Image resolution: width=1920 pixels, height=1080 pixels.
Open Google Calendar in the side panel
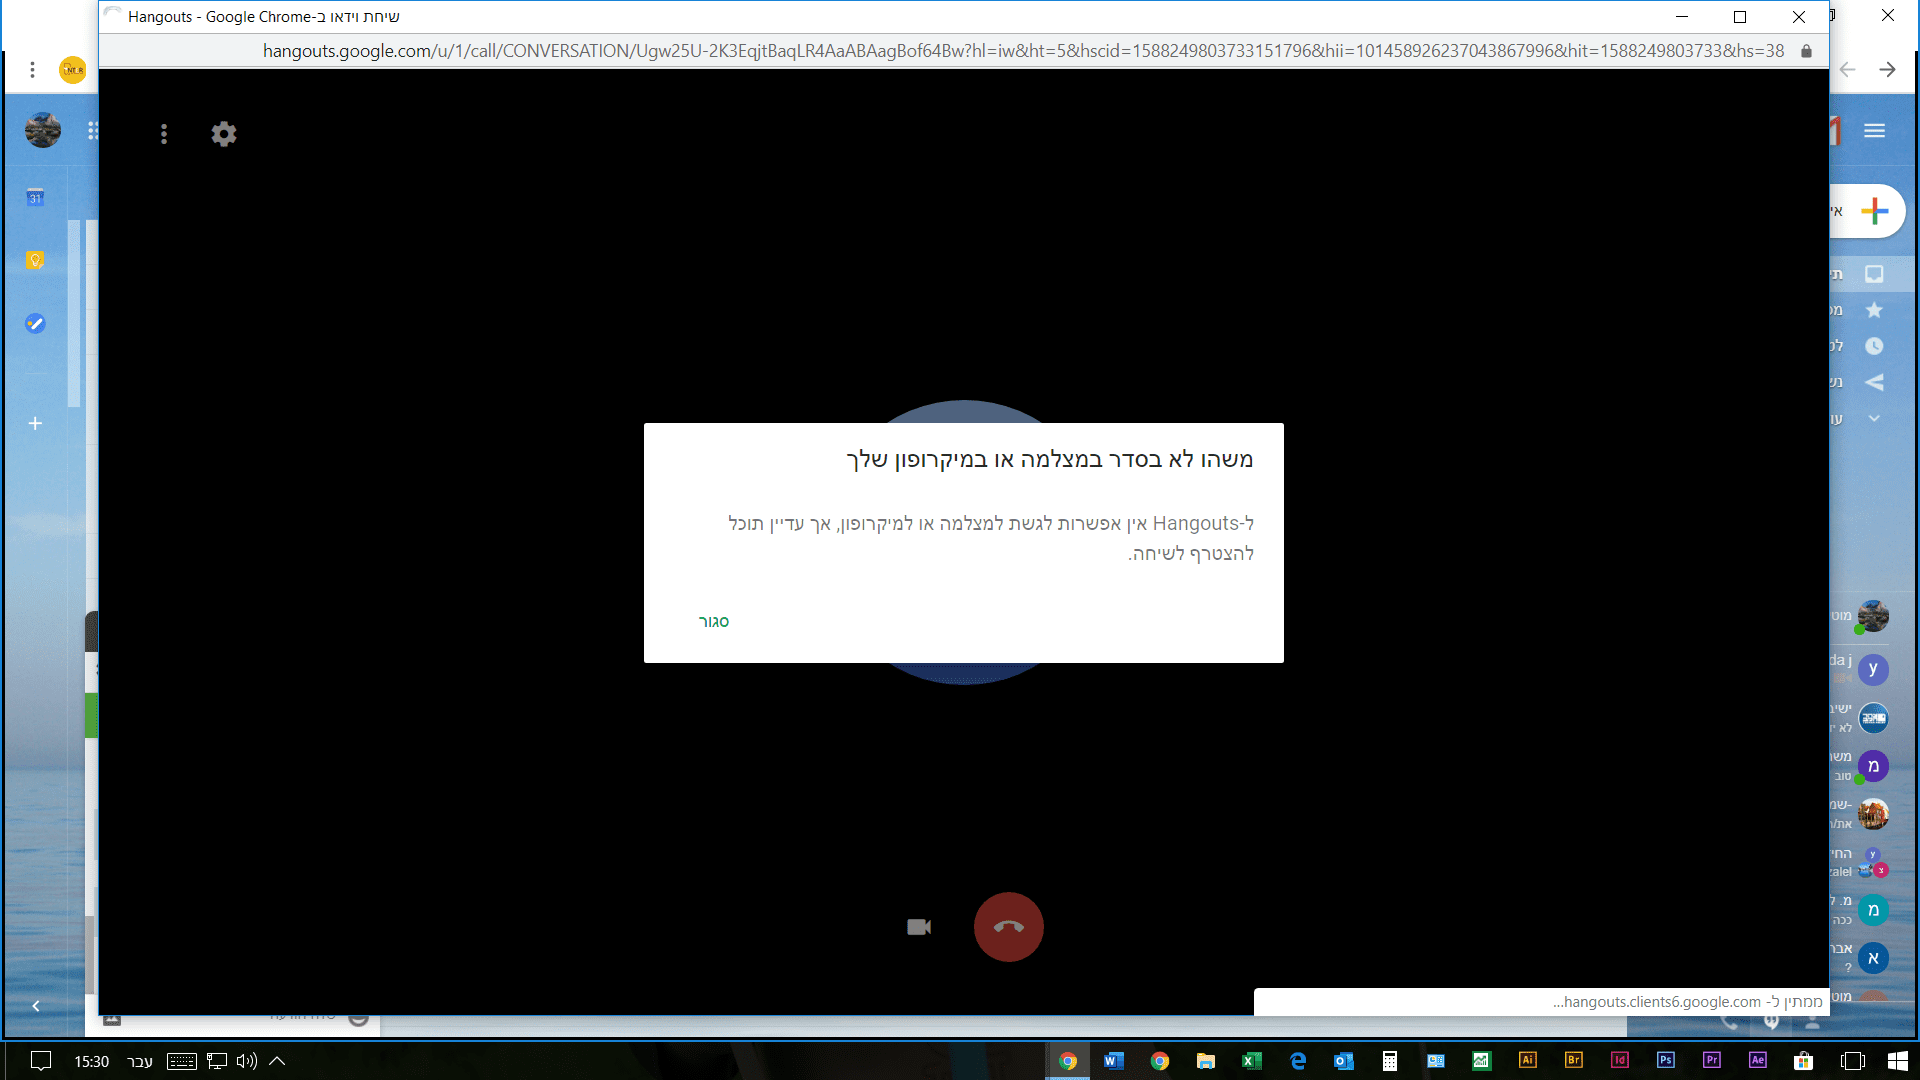(x=35, y=197)
